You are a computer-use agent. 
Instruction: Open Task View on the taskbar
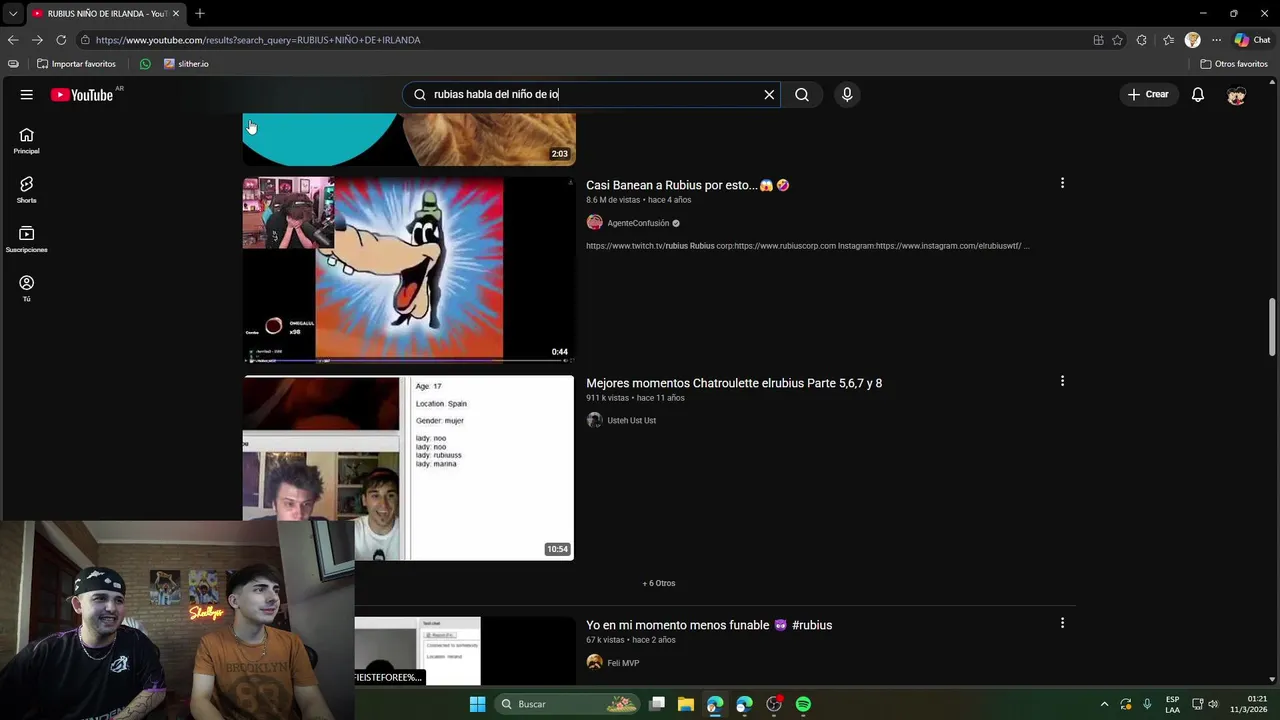point(657,704)
